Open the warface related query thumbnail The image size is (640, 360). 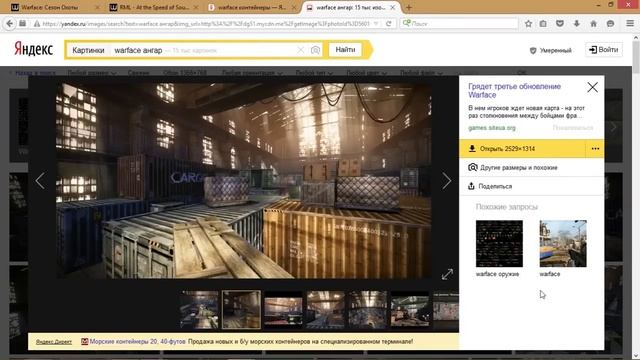[x=563, y=244]
